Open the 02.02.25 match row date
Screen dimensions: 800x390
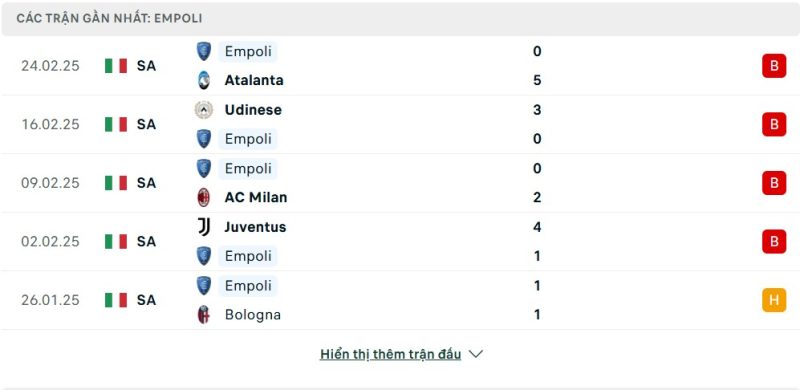pyautogui.click(x=51, y=241)
